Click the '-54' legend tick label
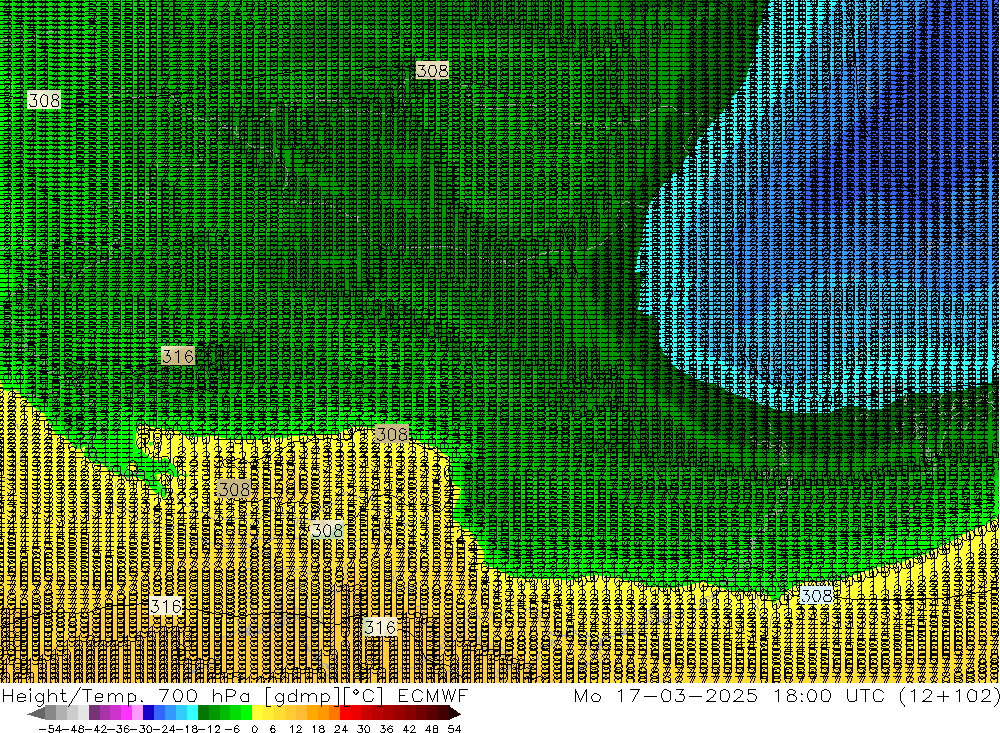Screen dimensions: 1000x733 point(50,729)
